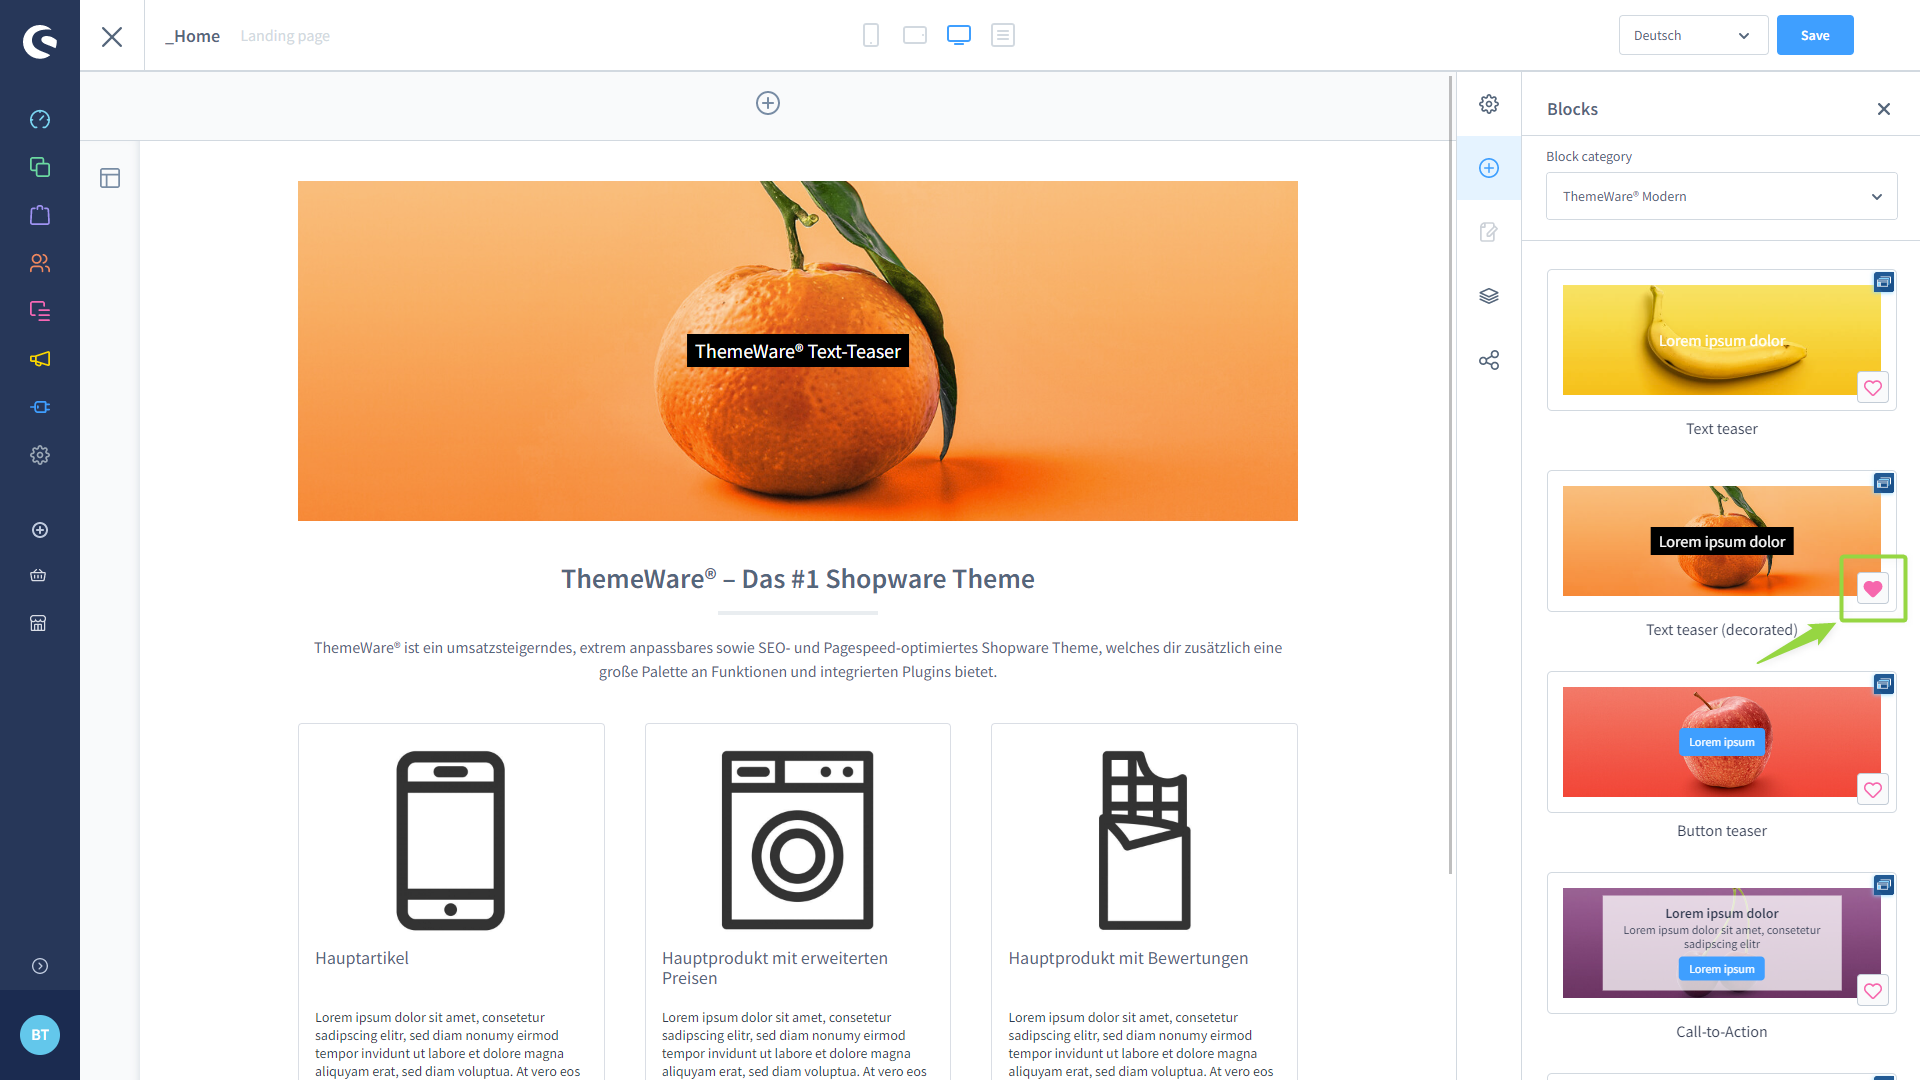The width and height of the screenshot is (1920, 1080).
Task: Click the ThemeWare Das #1 Shopware Theme heading
Action: pyautogui.click(x=798, y=579)
